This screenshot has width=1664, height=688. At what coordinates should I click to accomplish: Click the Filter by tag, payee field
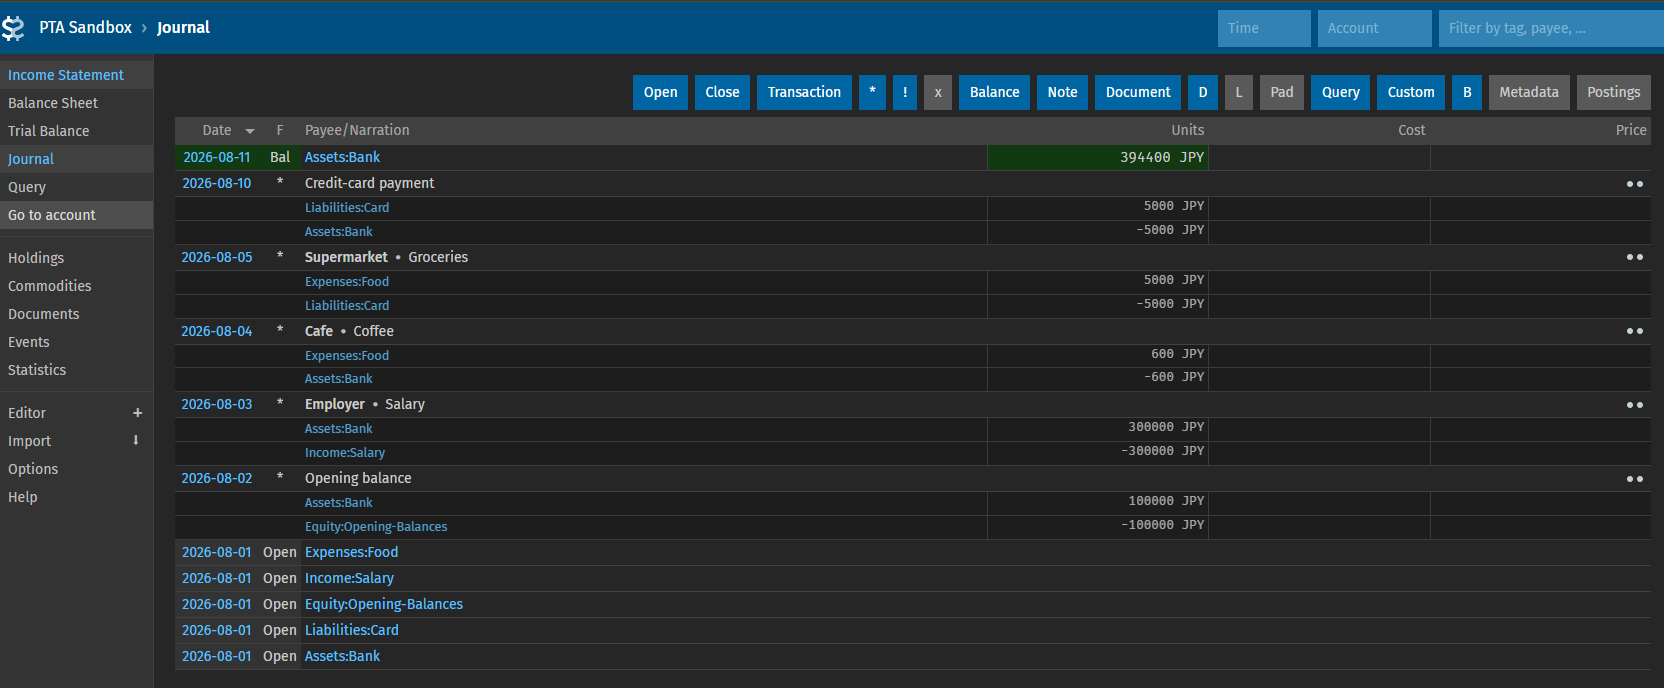click(1551, 28)
